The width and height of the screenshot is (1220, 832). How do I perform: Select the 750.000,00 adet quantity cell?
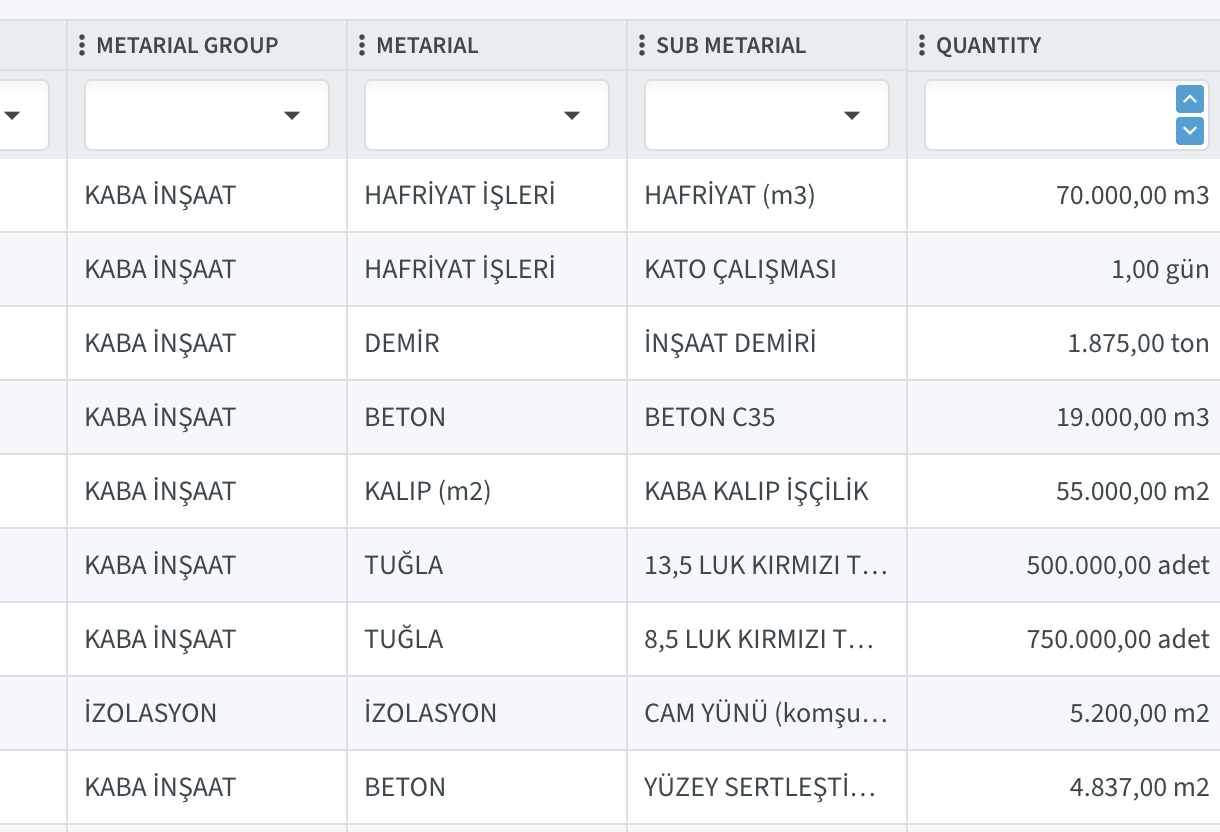1063,639
